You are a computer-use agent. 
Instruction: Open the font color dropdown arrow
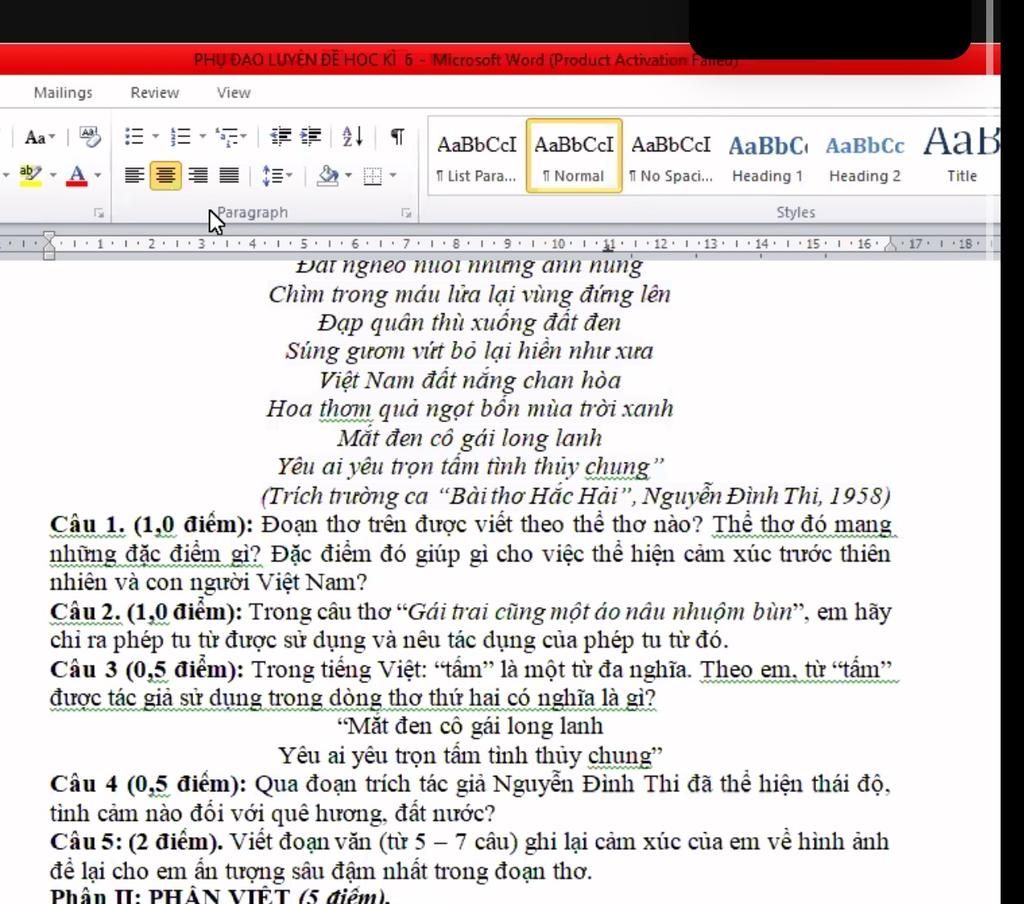(98, 175)
